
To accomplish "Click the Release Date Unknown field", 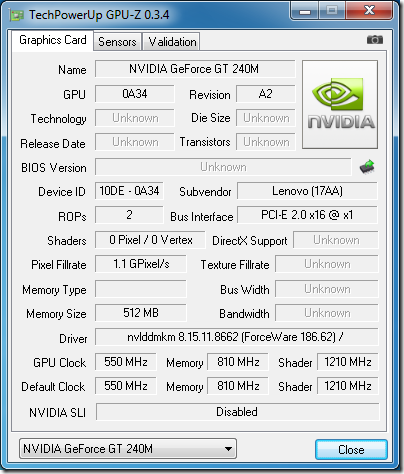I will pos(135,142).
